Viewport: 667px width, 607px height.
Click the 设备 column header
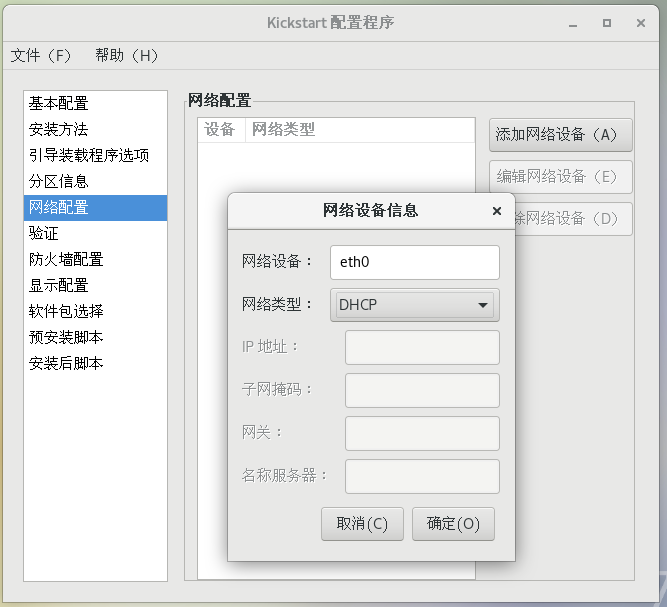coord(221,130)
